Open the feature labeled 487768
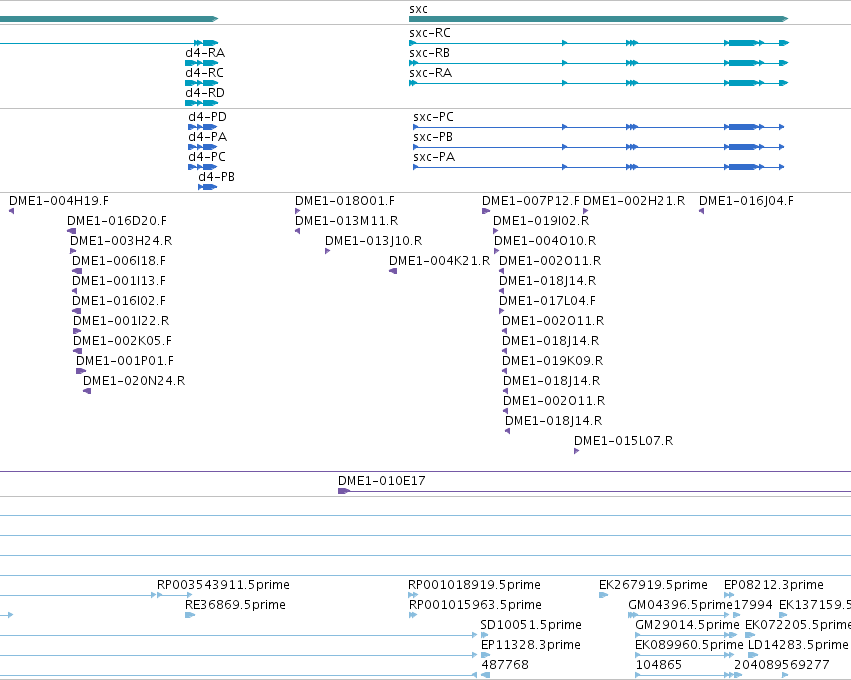Image resolution: width=851 pixels, height=680 pixels. click(x=505, y=665)
